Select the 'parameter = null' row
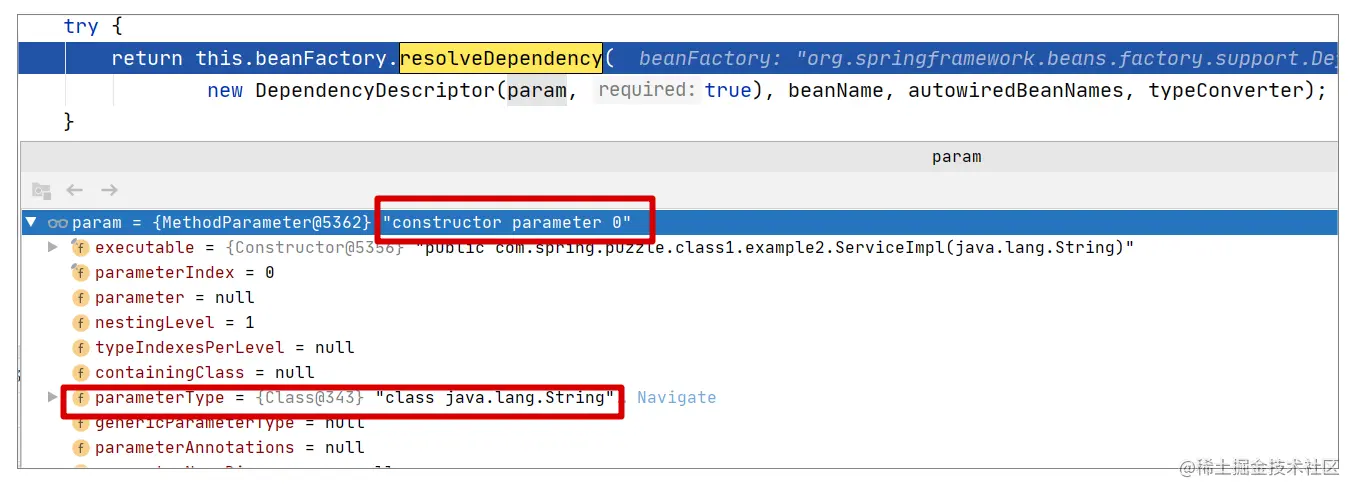The width and height of the screenshot is (1356, 494). [x=679, y=297]
